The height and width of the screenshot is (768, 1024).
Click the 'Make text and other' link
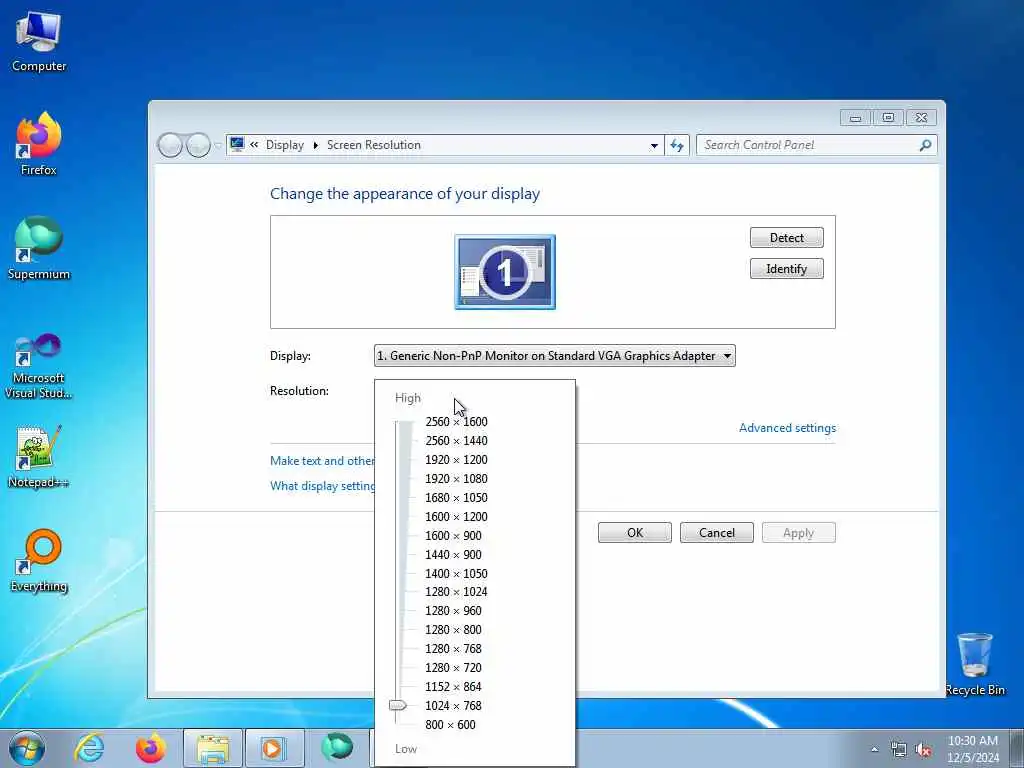point(322,460)
